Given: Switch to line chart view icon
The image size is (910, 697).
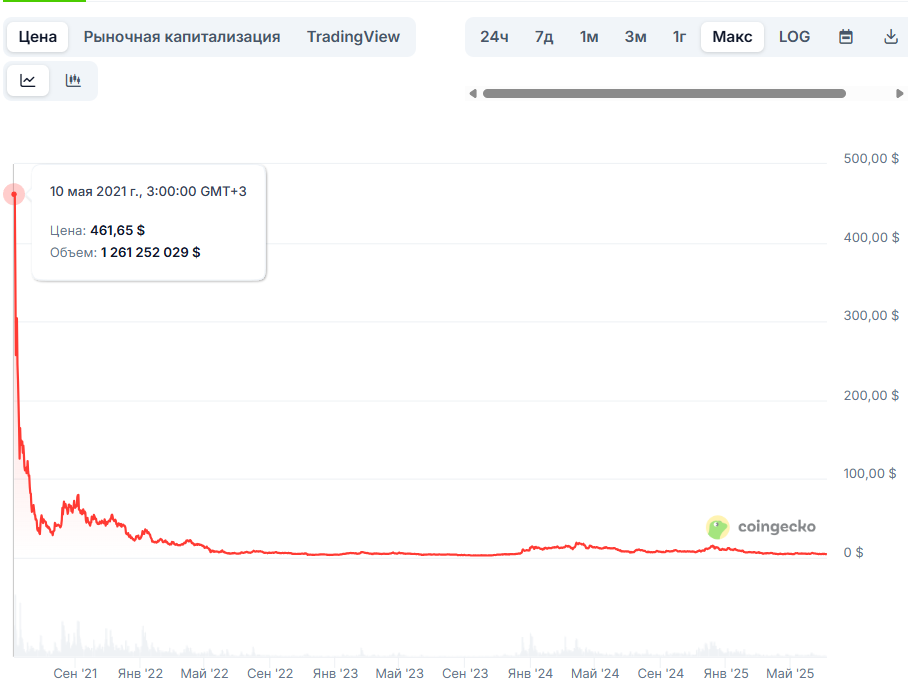Looking at the screenshot, I should point(28,80).
